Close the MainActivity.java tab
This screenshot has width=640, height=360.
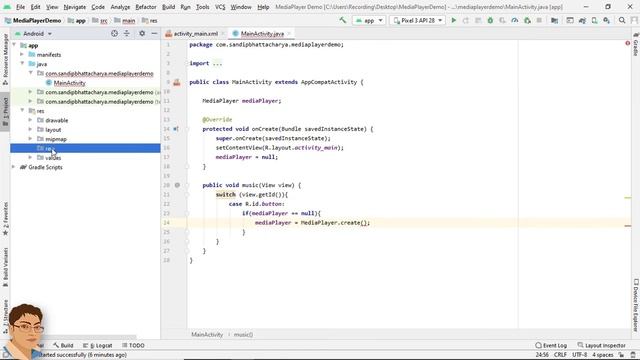pyautogui.click(x=289, y=34)
